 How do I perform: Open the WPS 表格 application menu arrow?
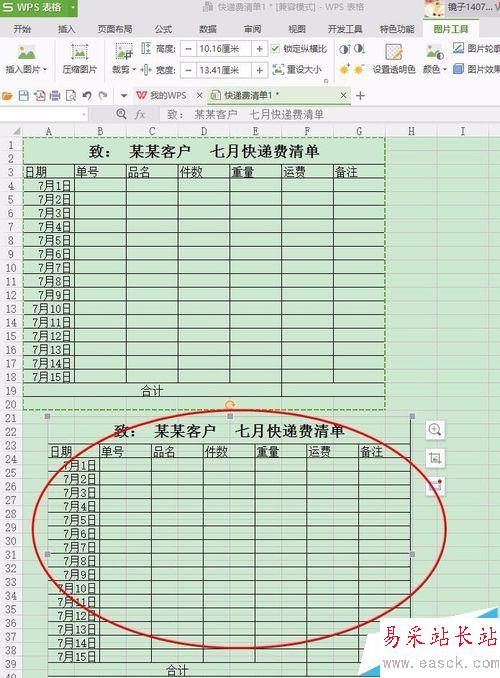(x=73, y=7)
